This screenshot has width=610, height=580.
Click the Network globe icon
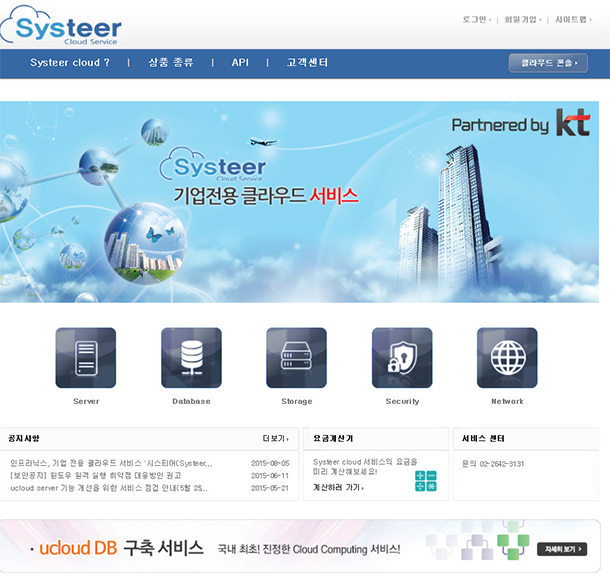tap(507, 358)
